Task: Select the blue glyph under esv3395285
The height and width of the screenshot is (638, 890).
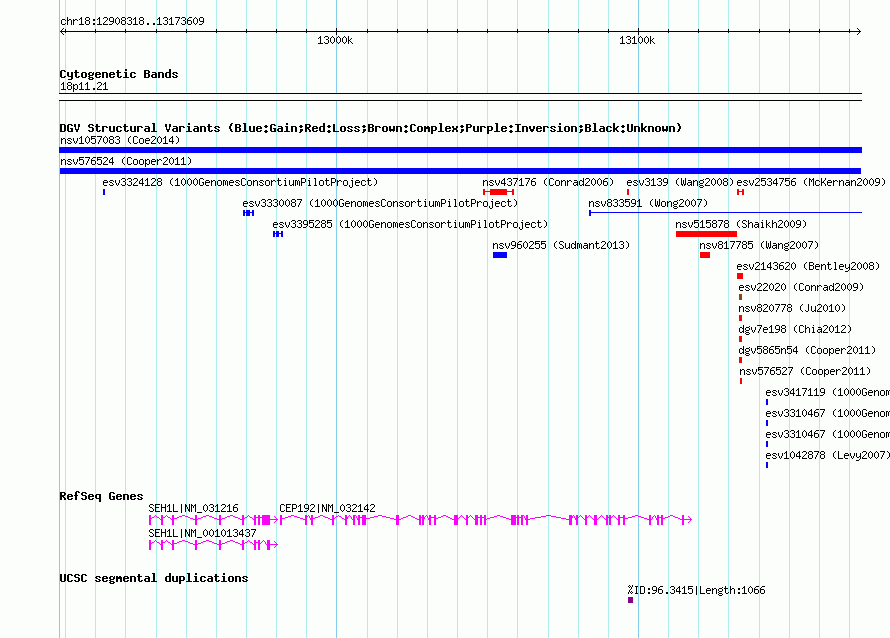Action: pos(278,234)
